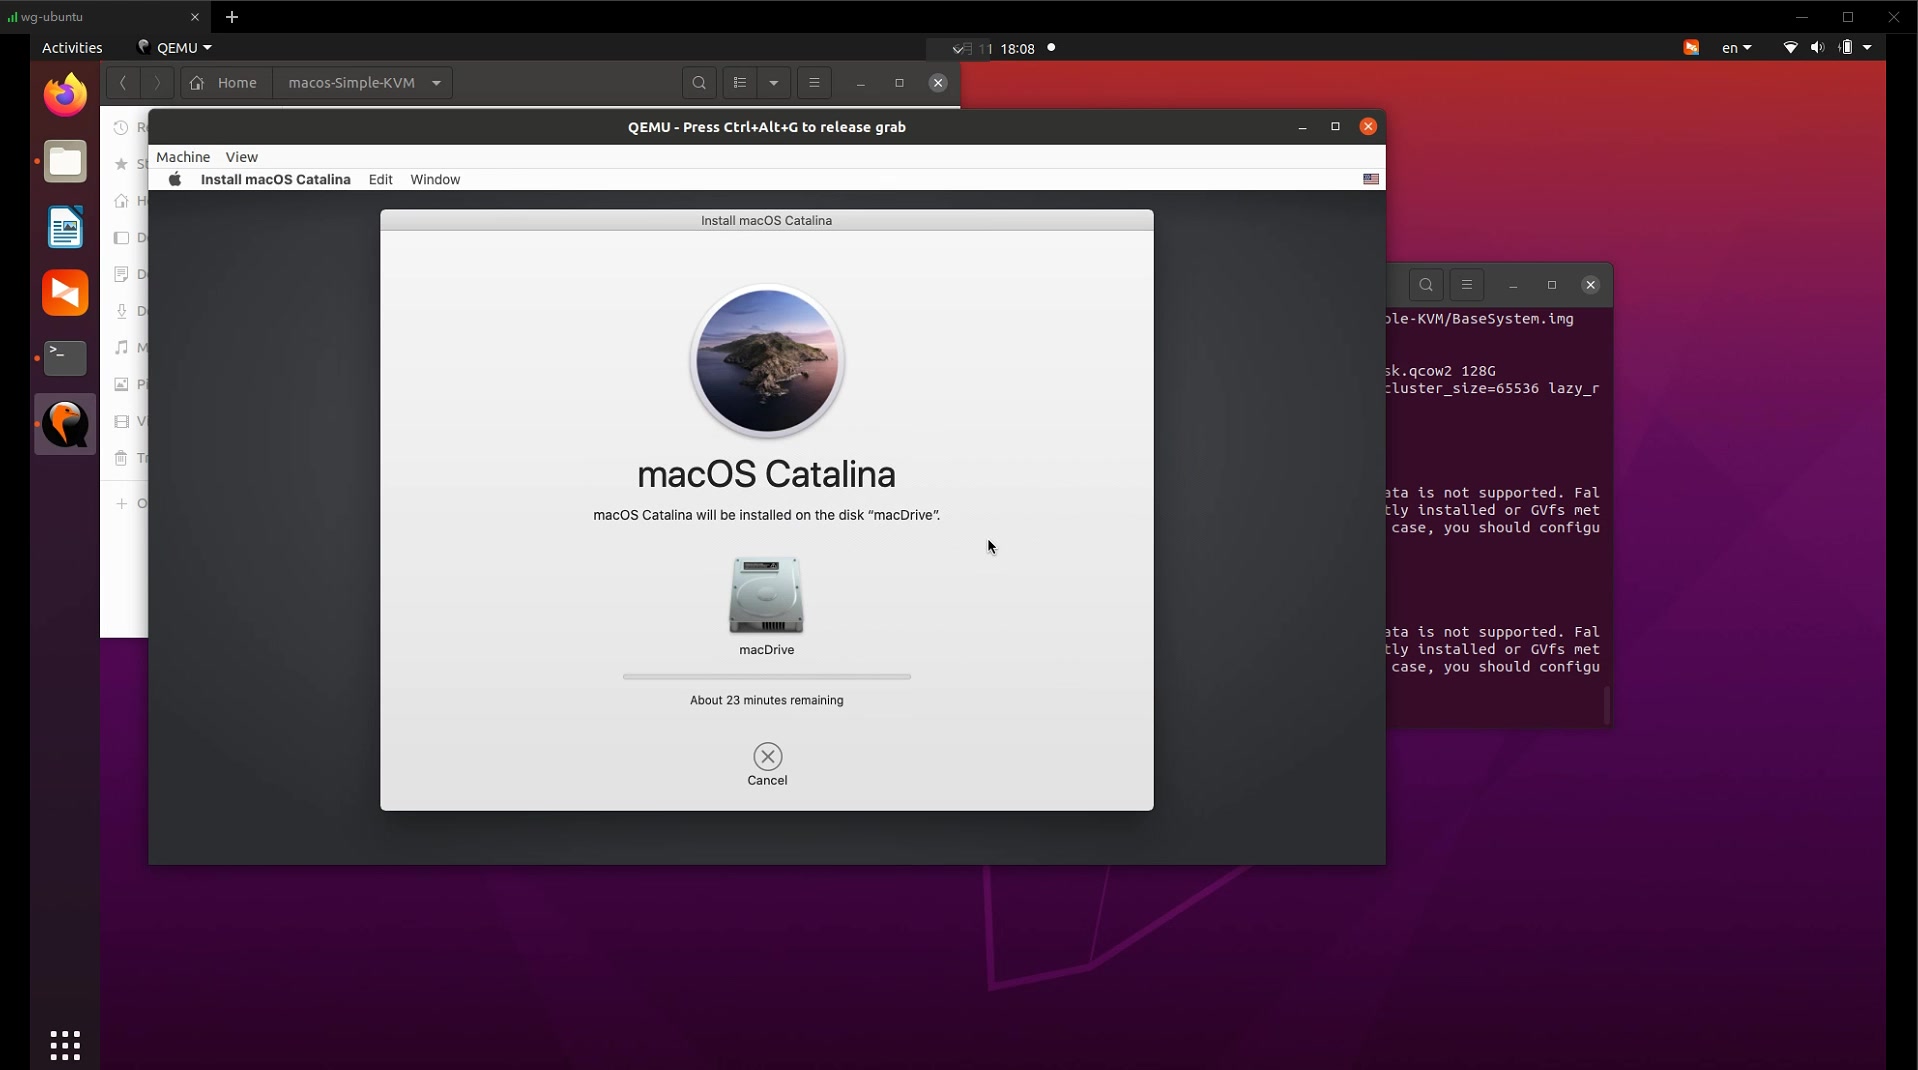Open the en keyboard layout dropdown
Image resolution: width=1918 pixels, height=1070 pixels.
click(1736, 48)
